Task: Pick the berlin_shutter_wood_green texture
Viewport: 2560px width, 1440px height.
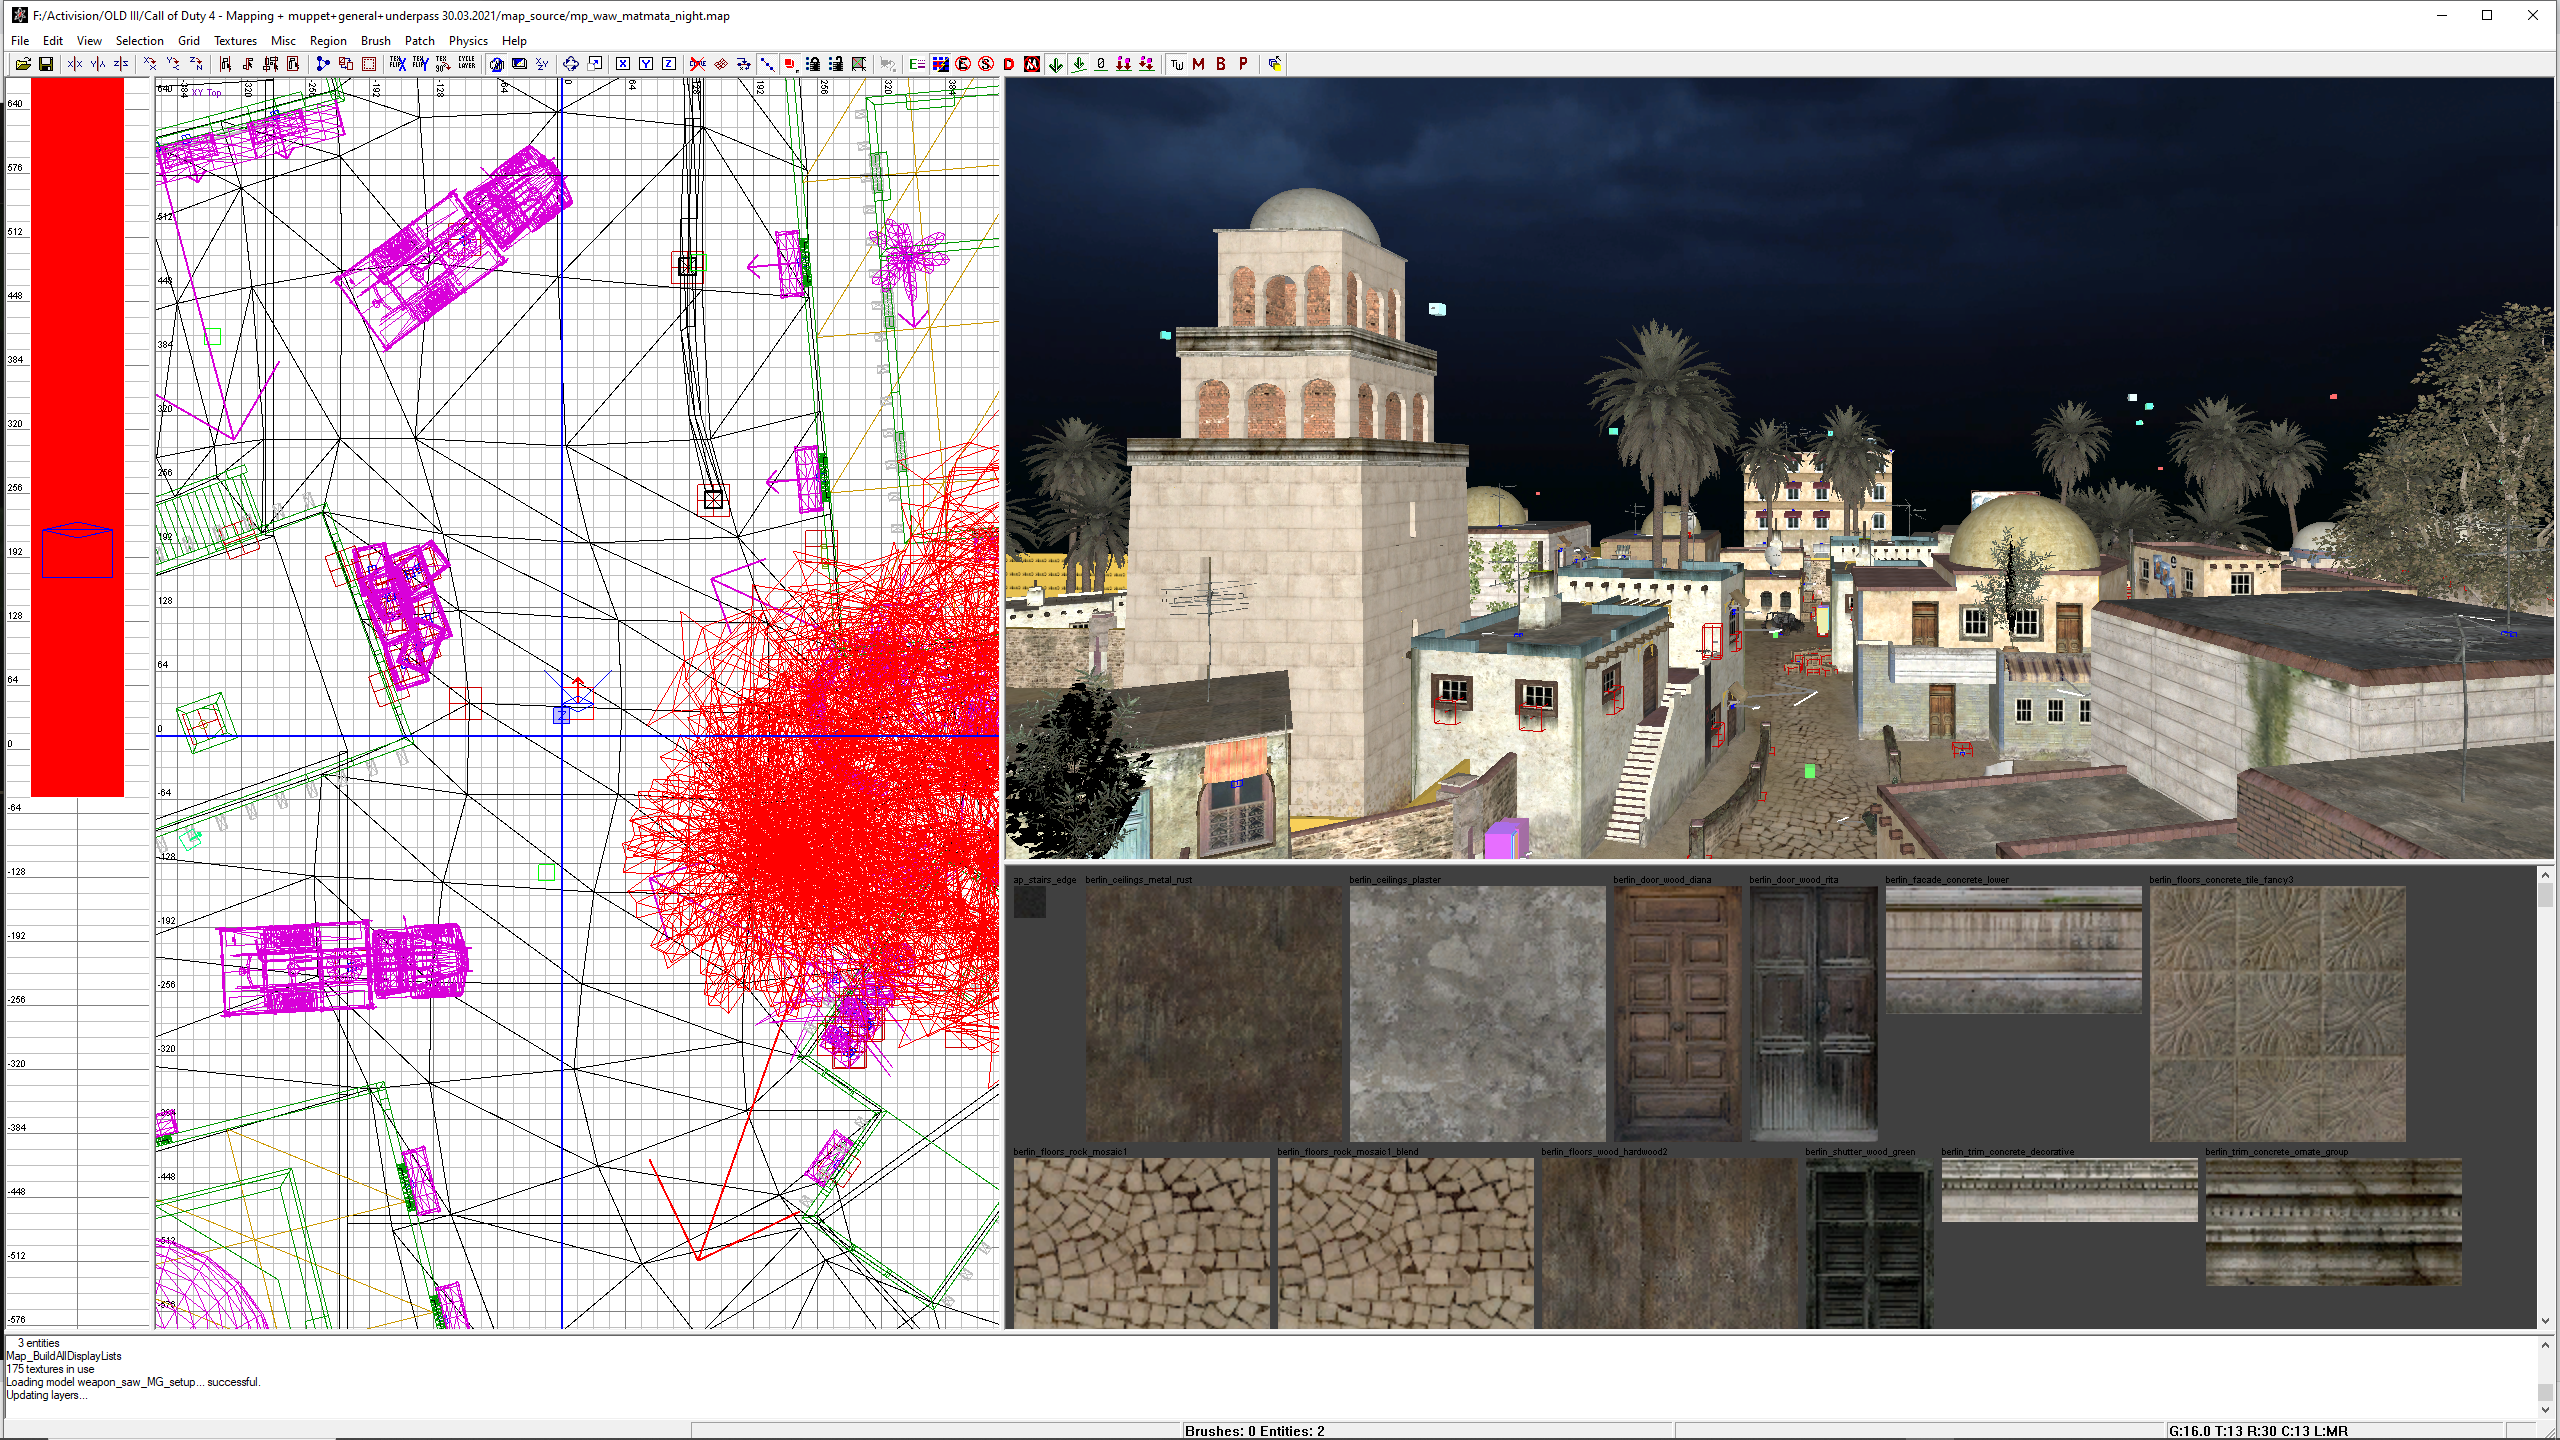Action: pos(1869,1243)
